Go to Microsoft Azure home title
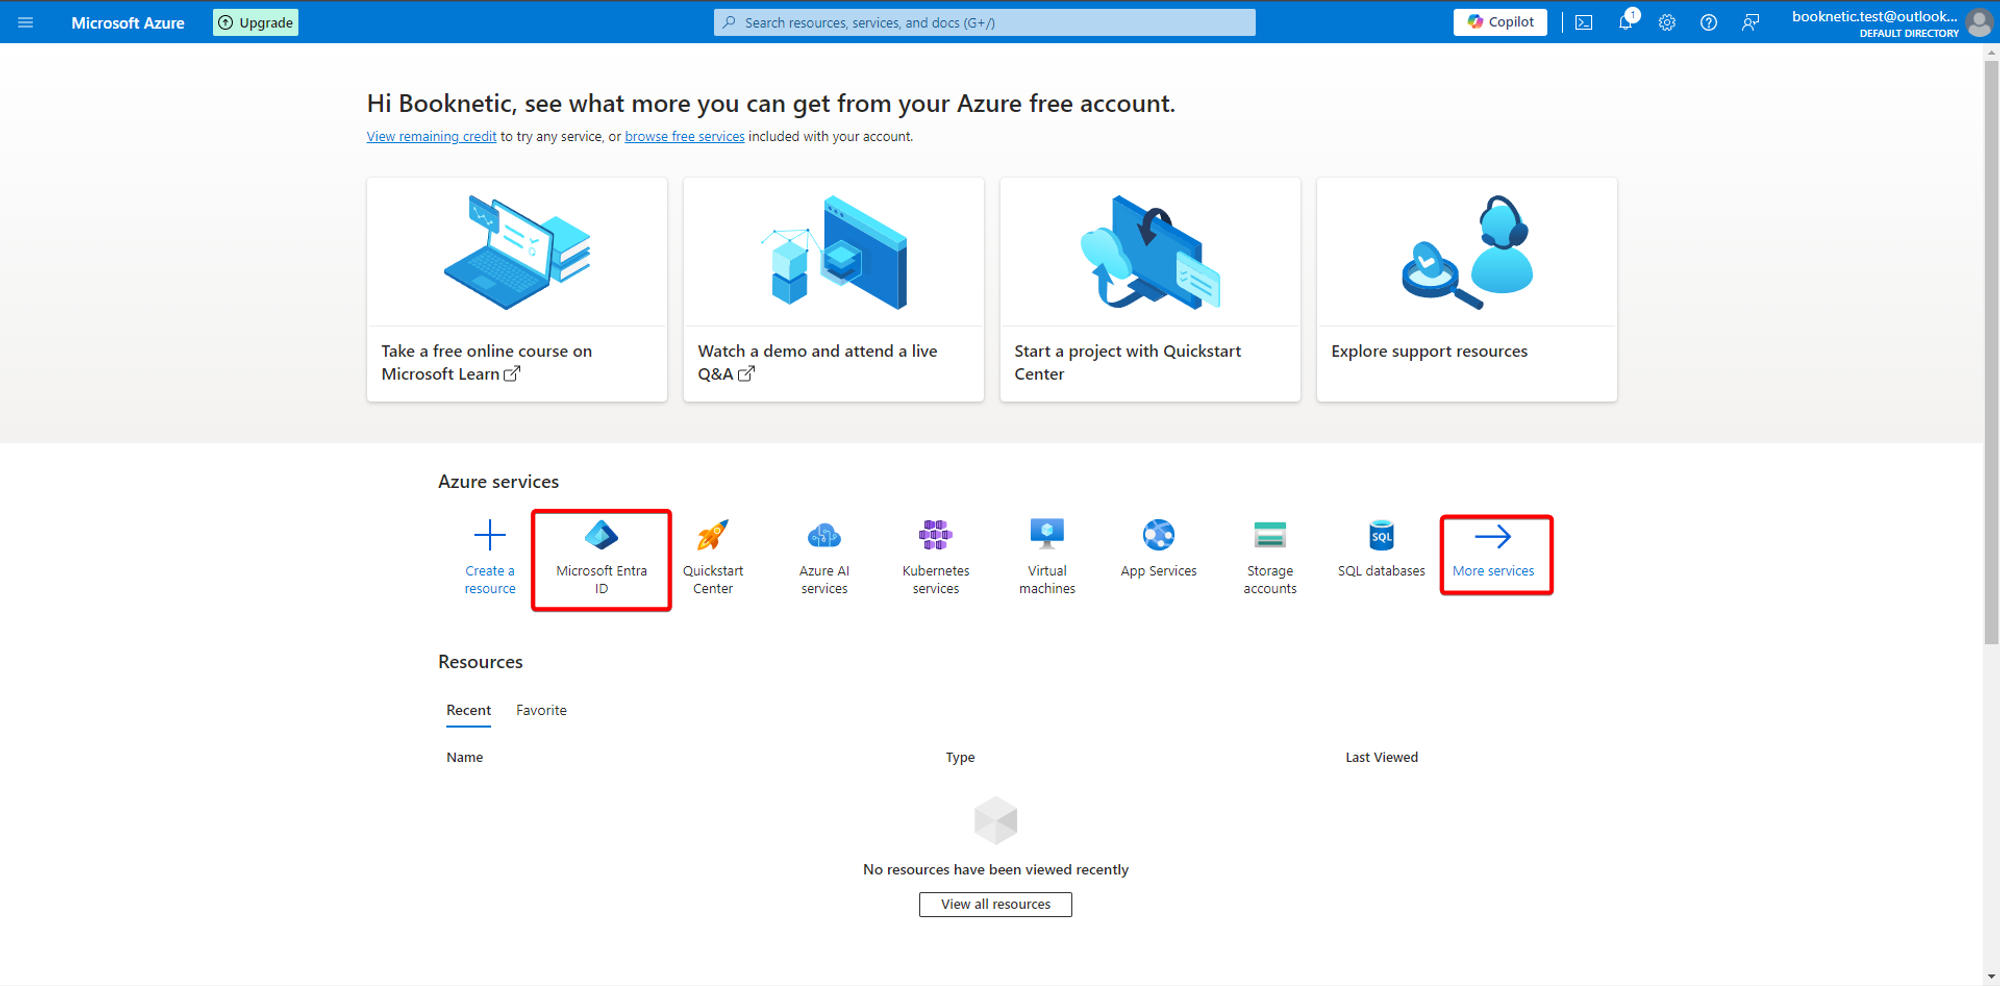The image size is (2000, 986). [128, 22]
